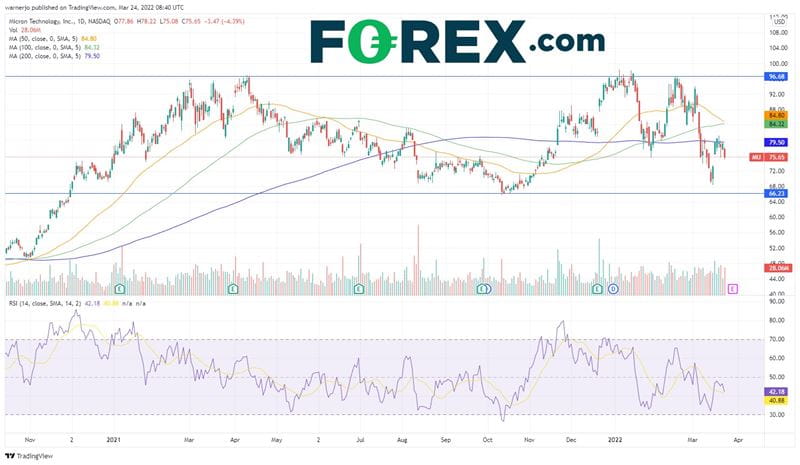Click the 56.00 price axis tick
Screen dimensions: 800x465
tap(778, 233)
